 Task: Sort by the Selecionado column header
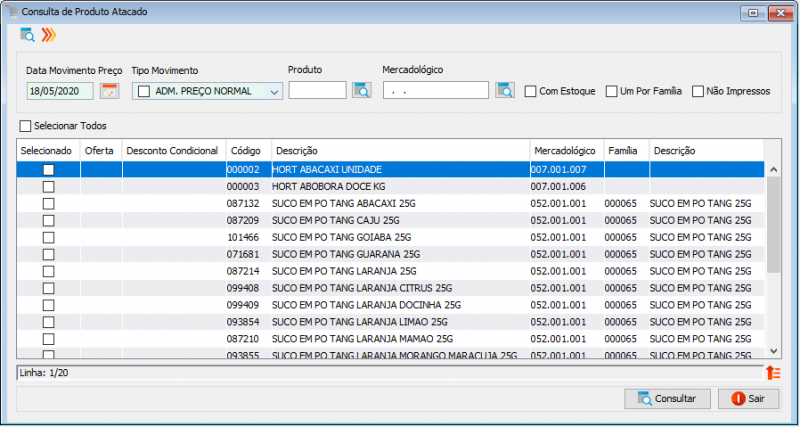(x=46, y=151)
